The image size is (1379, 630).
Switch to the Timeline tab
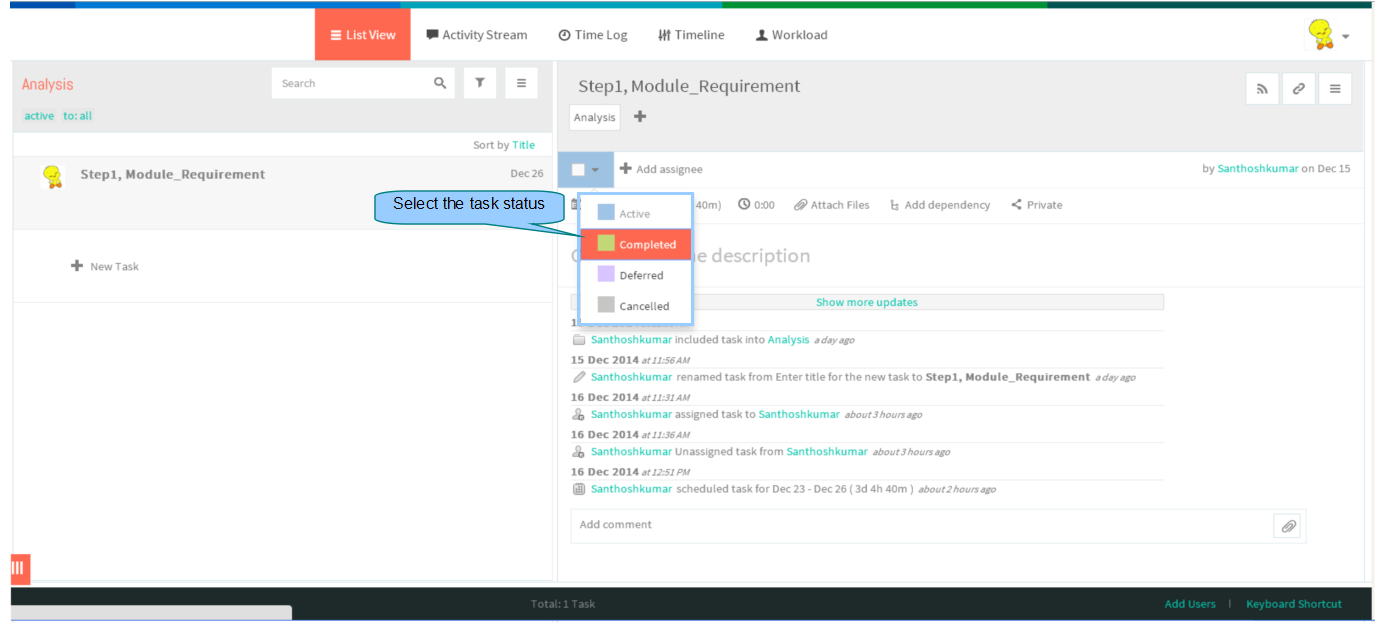[690, 35]
